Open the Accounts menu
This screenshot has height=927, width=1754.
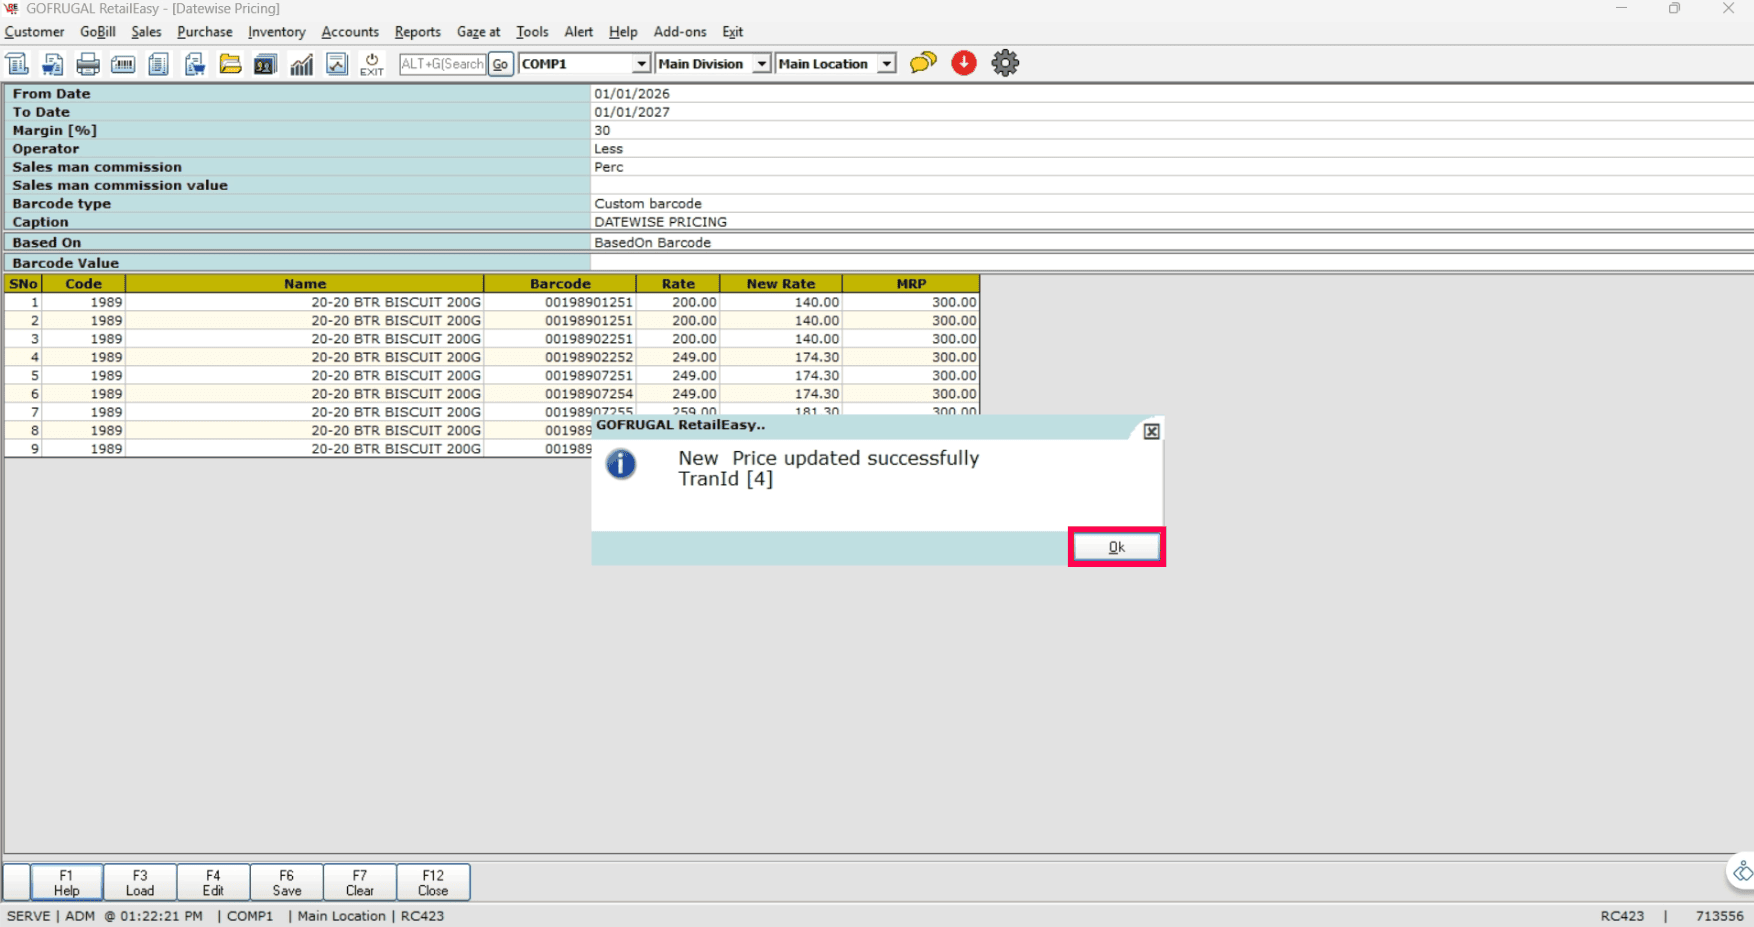(350, 32)
